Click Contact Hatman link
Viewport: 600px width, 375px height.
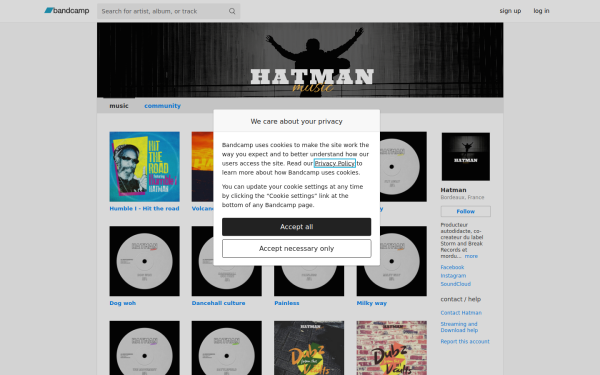[x=461, y=313]
